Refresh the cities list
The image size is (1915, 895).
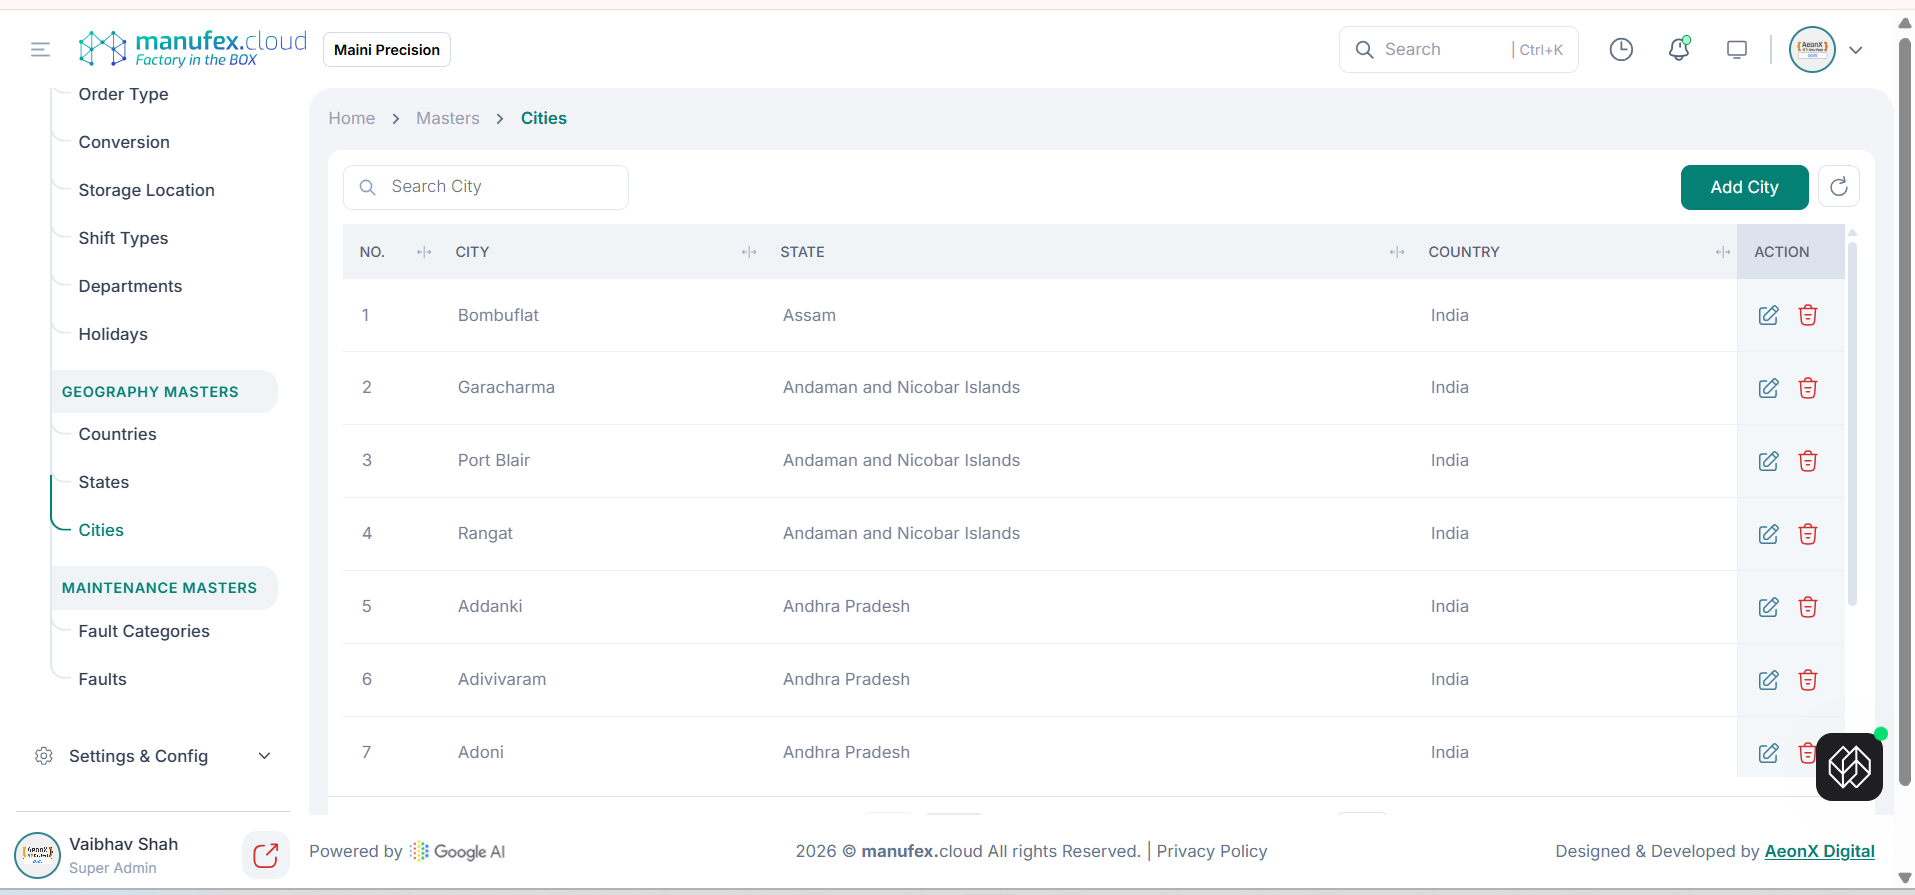(1838, 187)
